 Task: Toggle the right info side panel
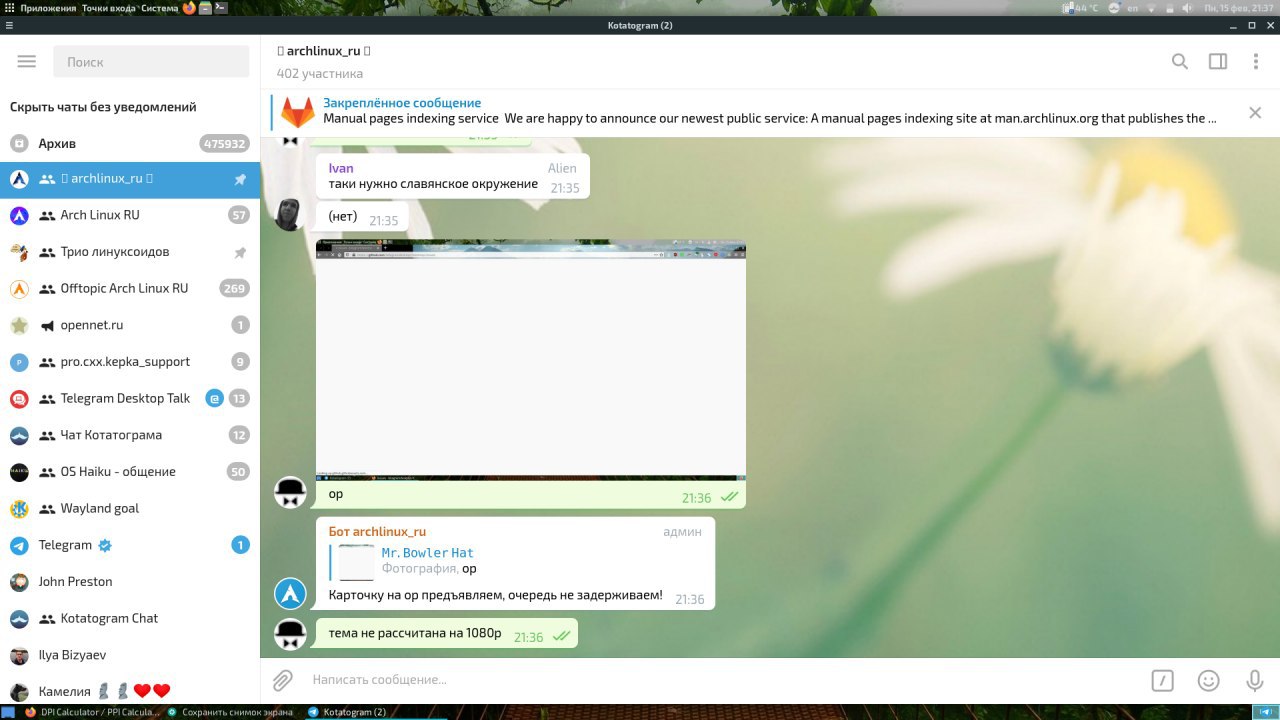point(1218,62)
